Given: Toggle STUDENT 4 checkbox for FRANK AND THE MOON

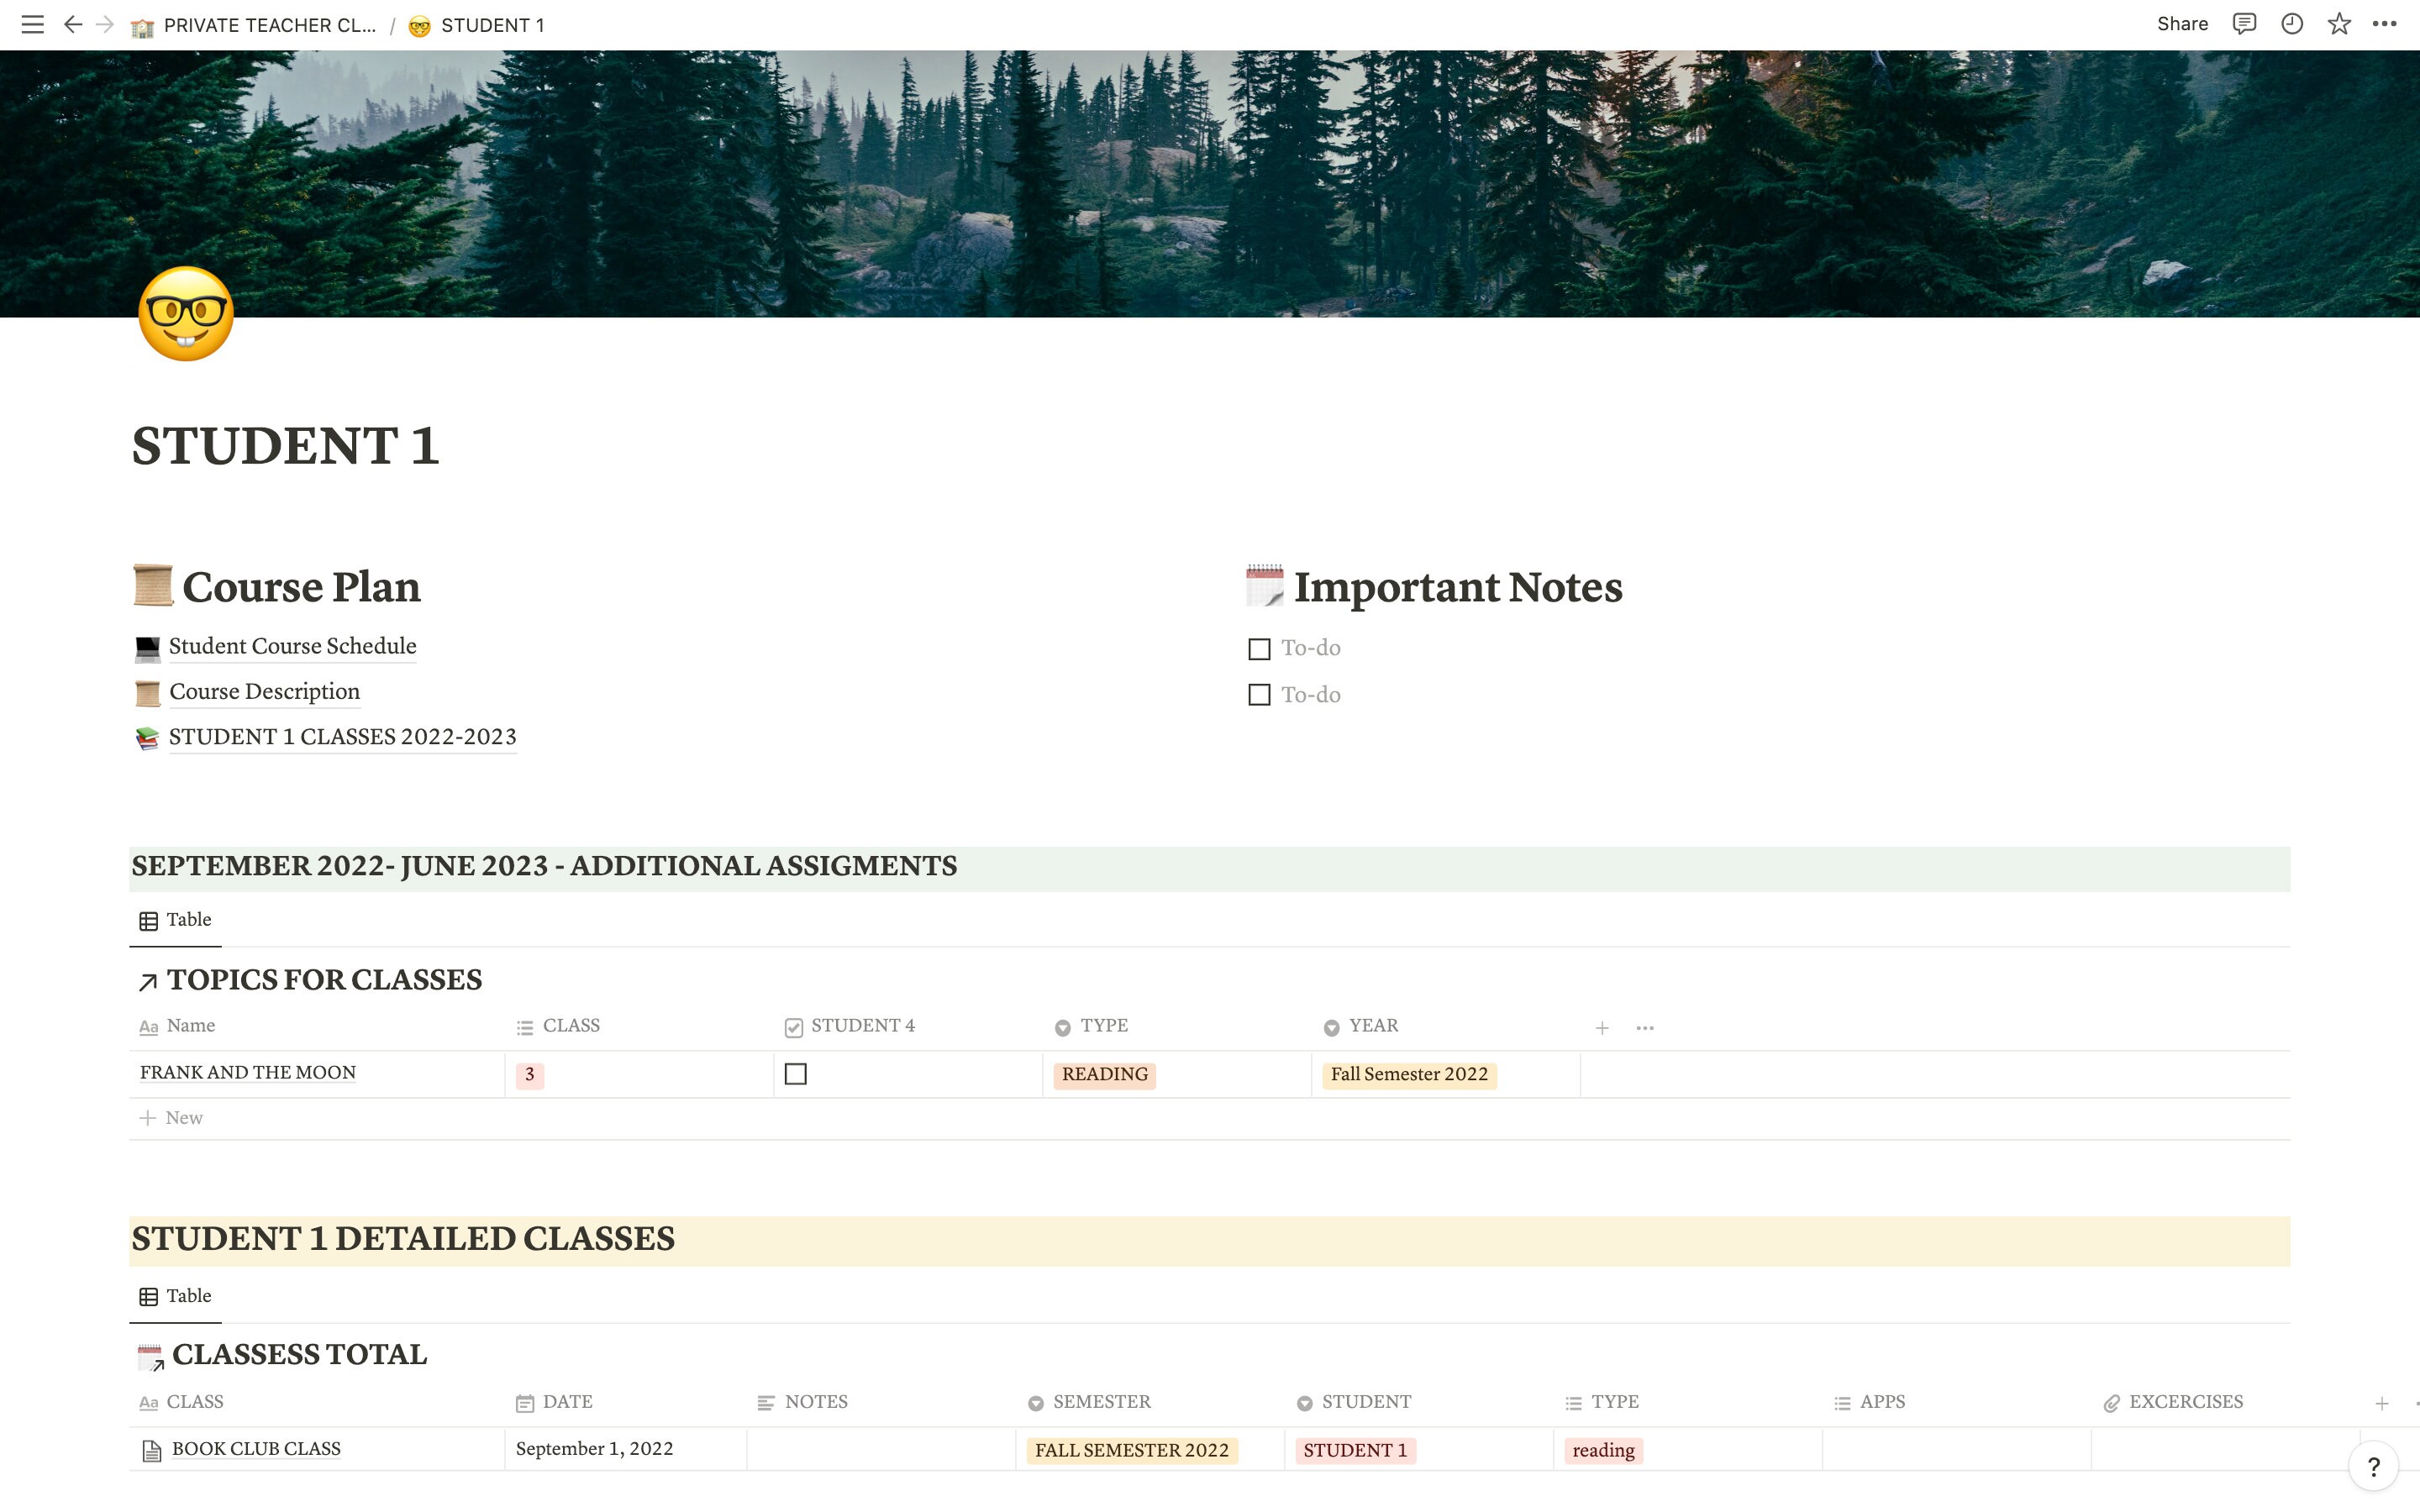Looking at the screenshot, I should tap(796, 1074).
